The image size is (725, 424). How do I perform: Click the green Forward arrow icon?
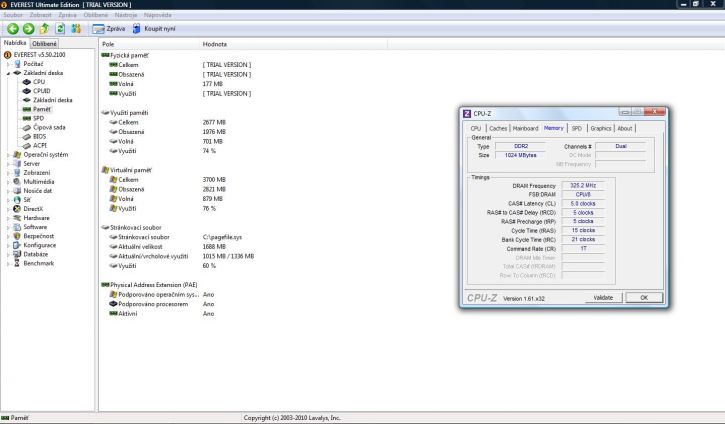click(29, 29)
